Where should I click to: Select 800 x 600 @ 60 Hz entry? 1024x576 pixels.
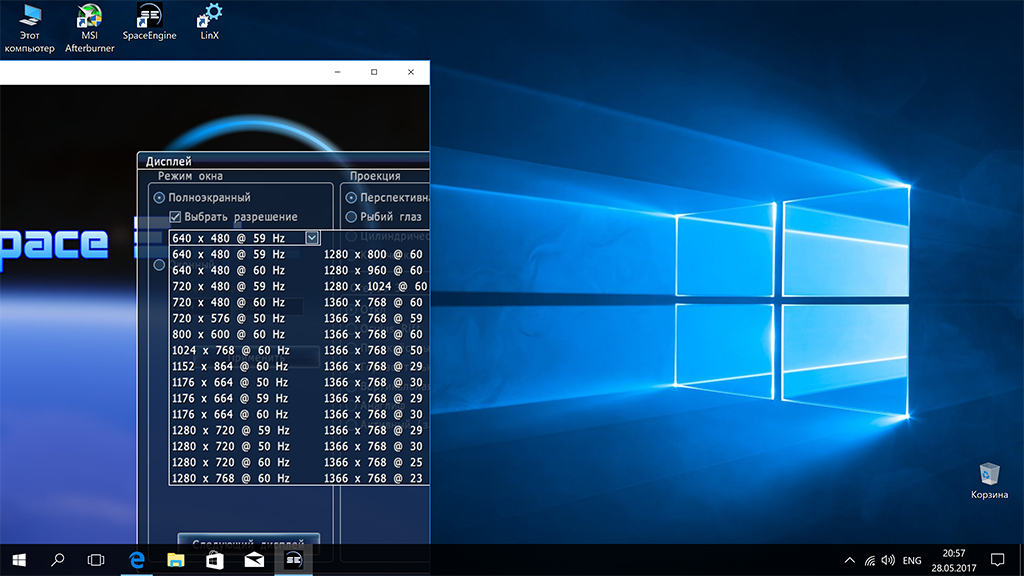(x=229, y=334)
